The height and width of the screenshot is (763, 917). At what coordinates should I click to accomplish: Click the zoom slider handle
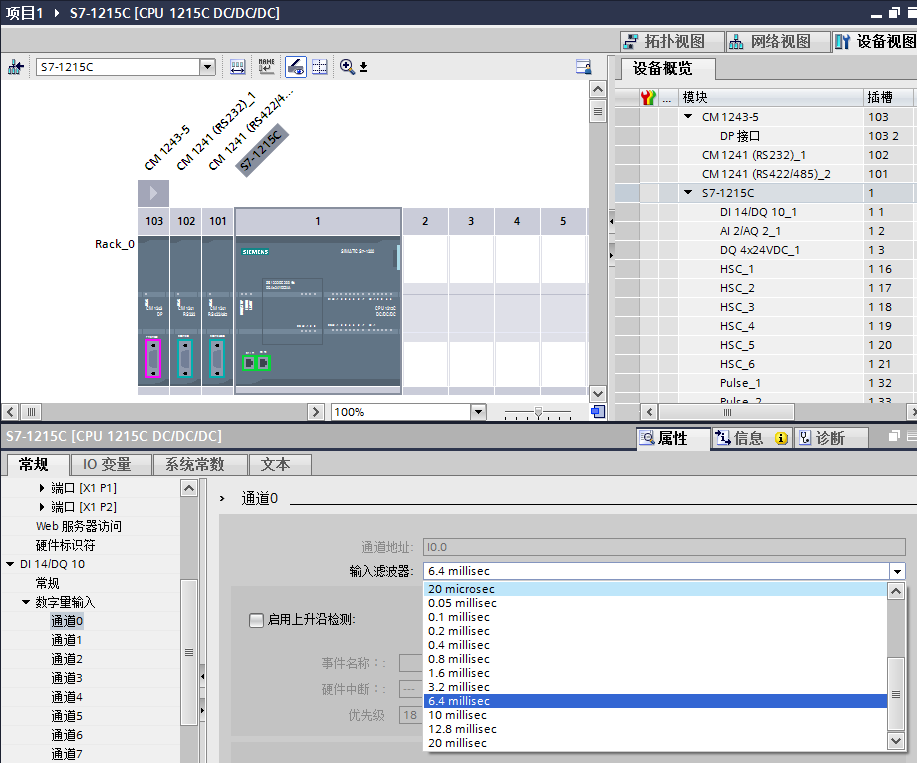pyautogui.click(x=538, y=412)
